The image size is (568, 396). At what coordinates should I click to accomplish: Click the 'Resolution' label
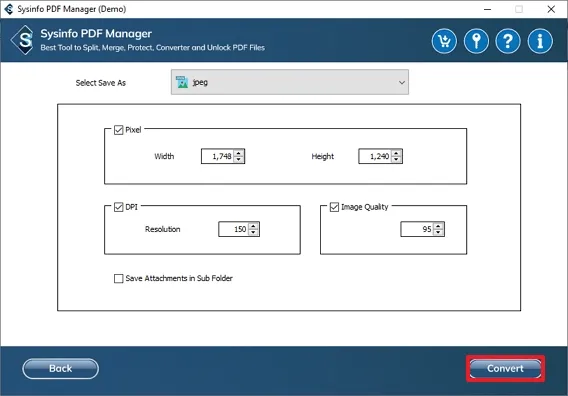pyautogui.click(x=163, y=229)
